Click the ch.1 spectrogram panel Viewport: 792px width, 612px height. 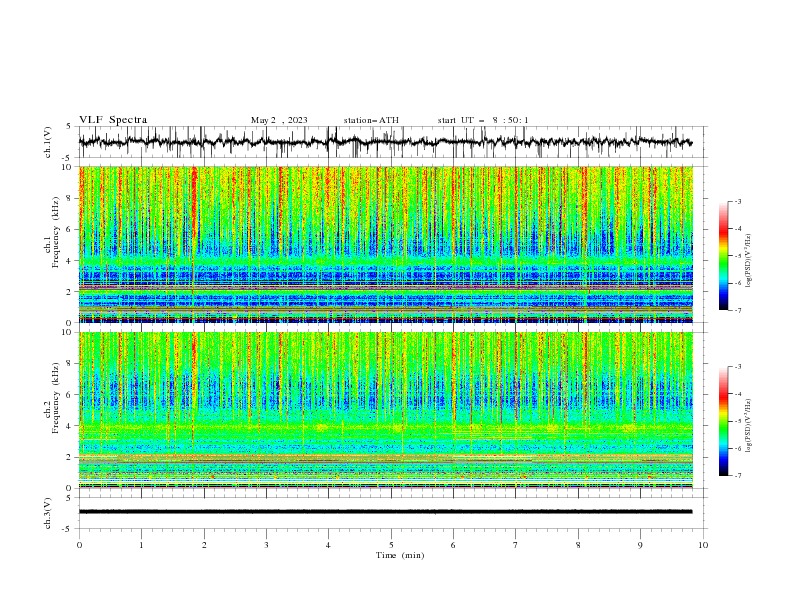385,244
